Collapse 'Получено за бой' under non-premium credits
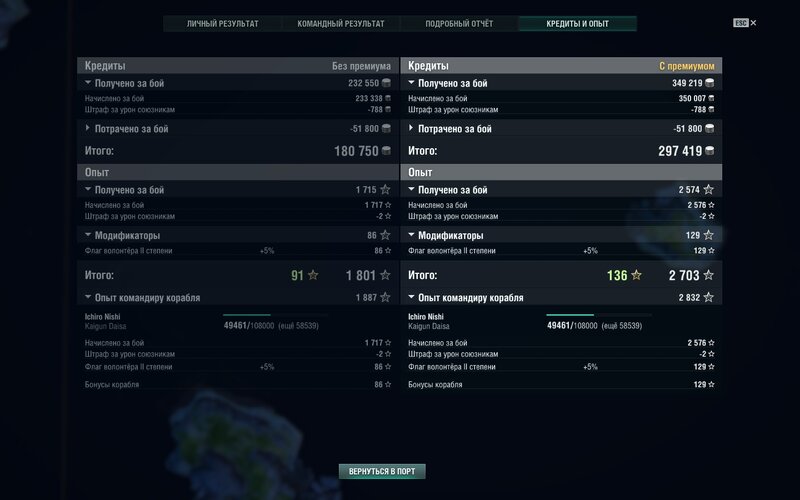This screenshot has height=500, width=800. [x=88, y=84]
